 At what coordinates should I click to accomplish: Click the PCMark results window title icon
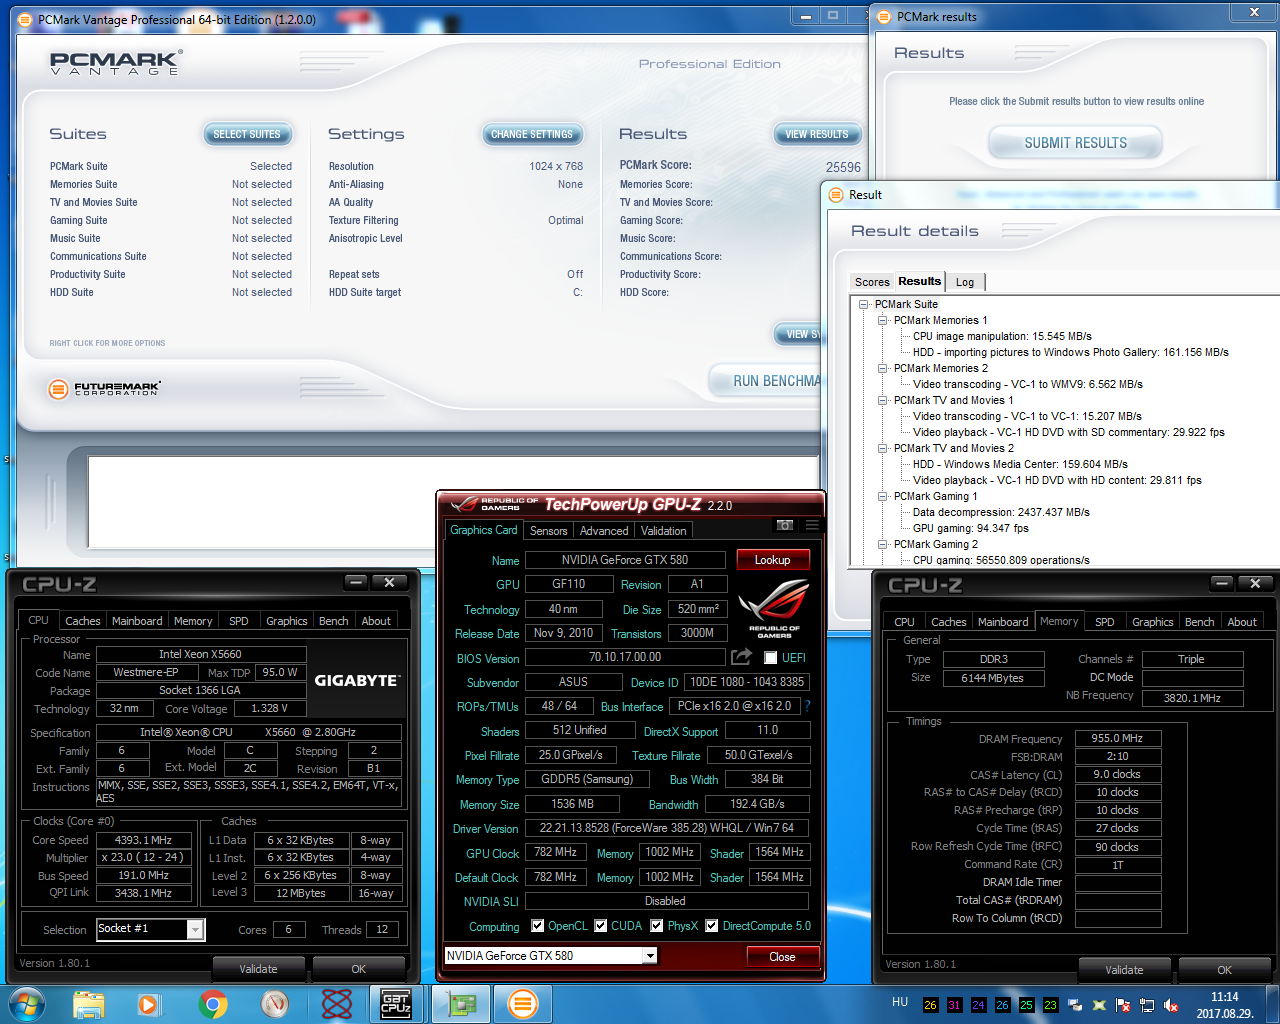pyautogui.click(x=884, y=16)
